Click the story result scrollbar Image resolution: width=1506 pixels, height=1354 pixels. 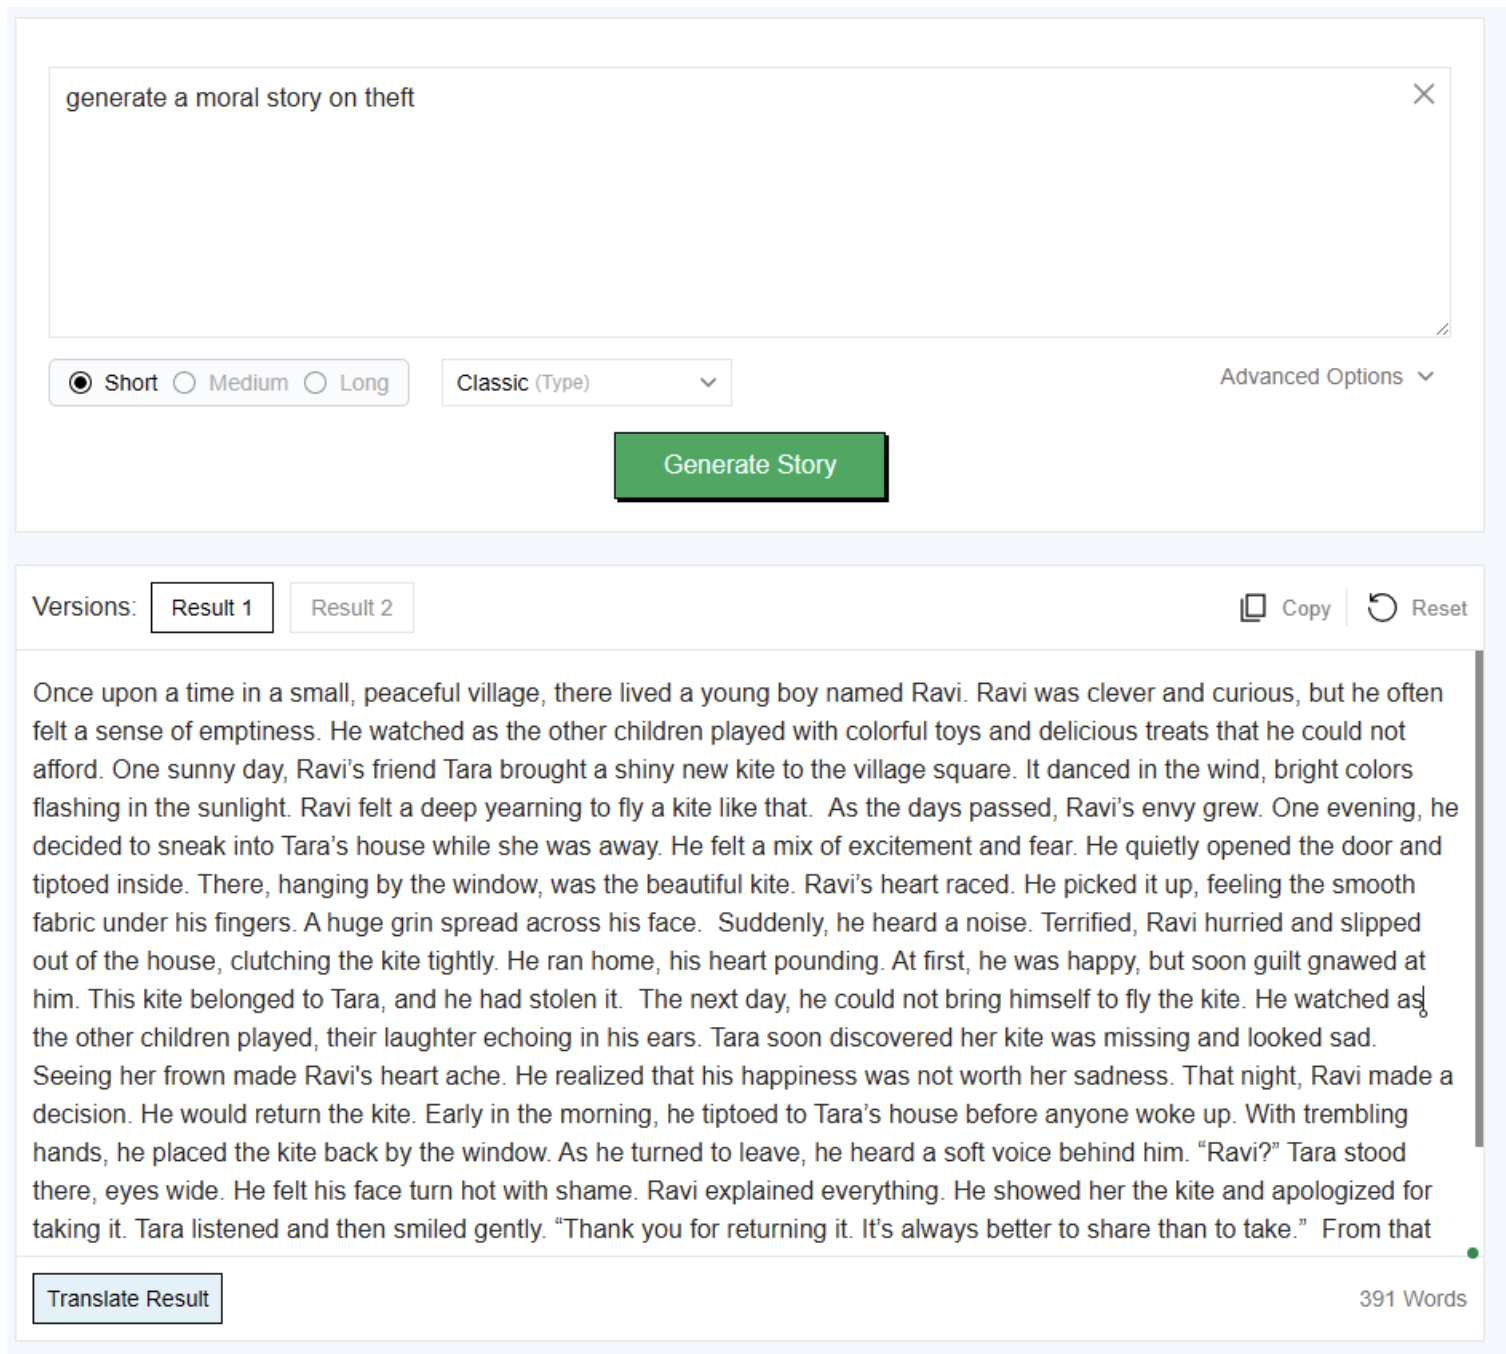pos(1478,898)
